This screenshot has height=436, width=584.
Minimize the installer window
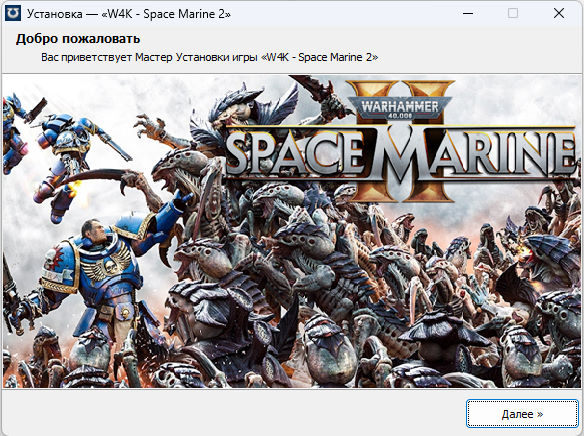click(468, 13)
